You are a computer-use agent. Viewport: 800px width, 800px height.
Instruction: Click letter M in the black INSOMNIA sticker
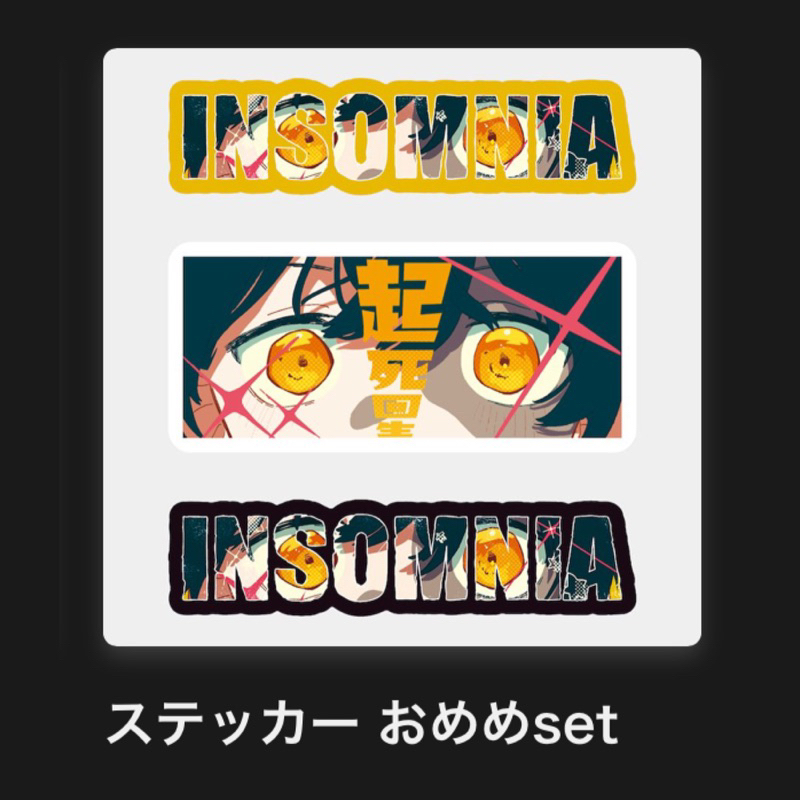click(434, 557)
